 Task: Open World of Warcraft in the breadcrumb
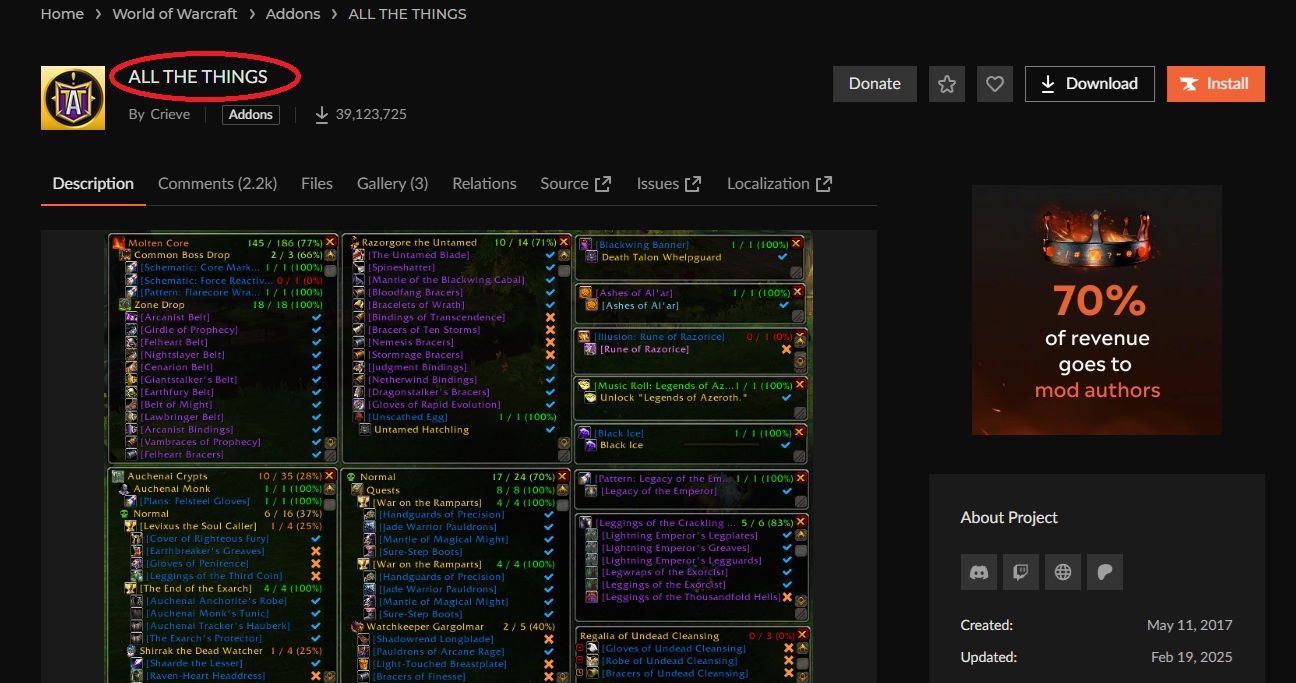175,14
